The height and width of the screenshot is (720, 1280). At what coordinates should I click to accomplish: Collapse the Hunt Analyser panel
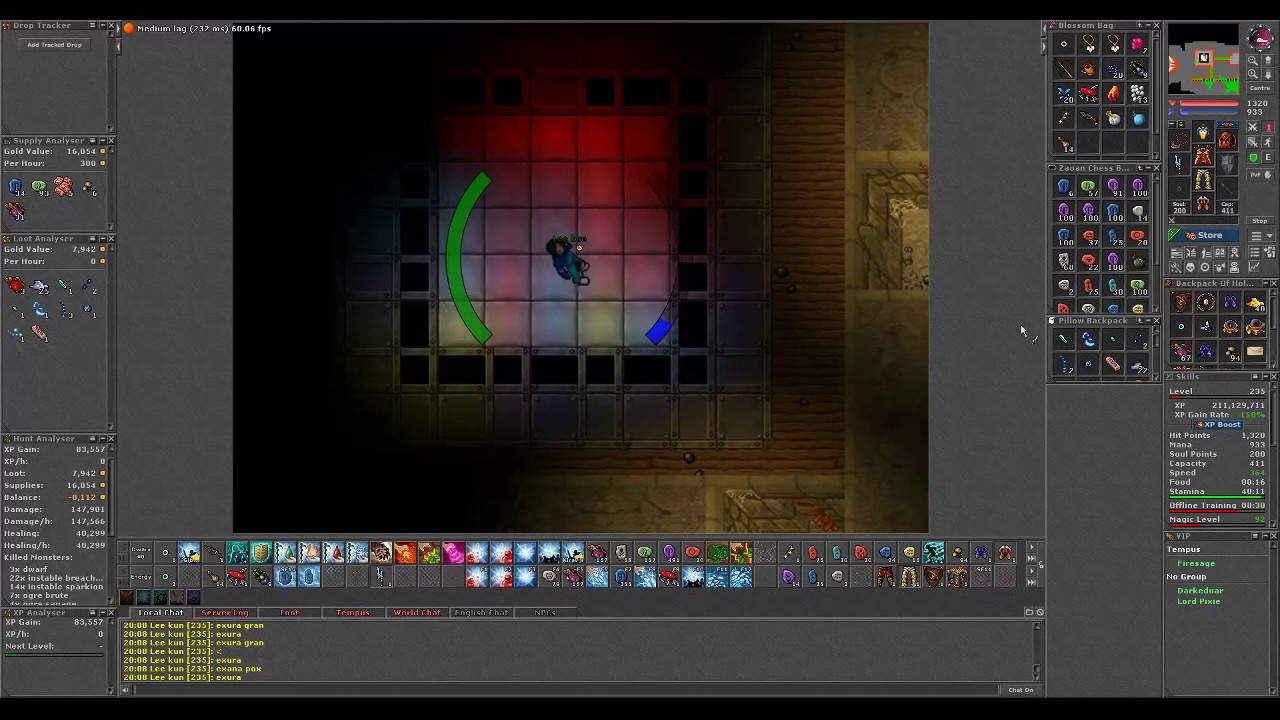coord(101,439)
